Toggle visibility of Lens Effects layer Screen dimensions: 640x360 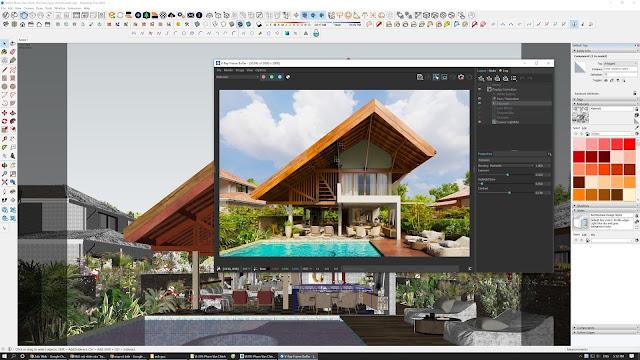[x=480, y=108]
